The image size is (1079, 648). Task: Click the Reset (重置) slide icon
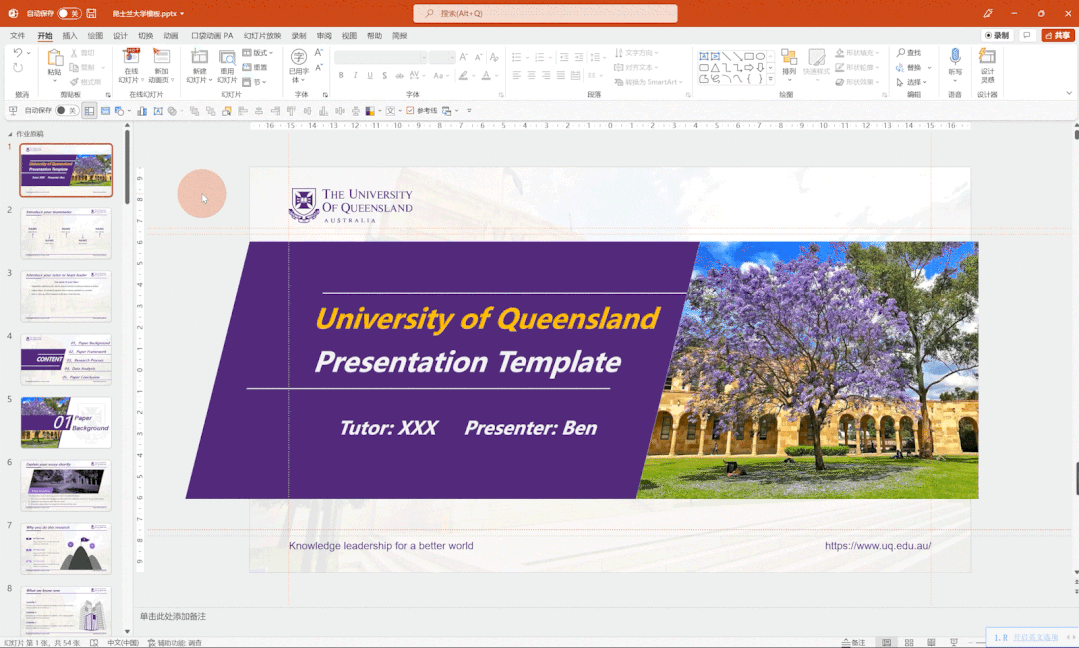pyautogui.click(x=255, y=67)
